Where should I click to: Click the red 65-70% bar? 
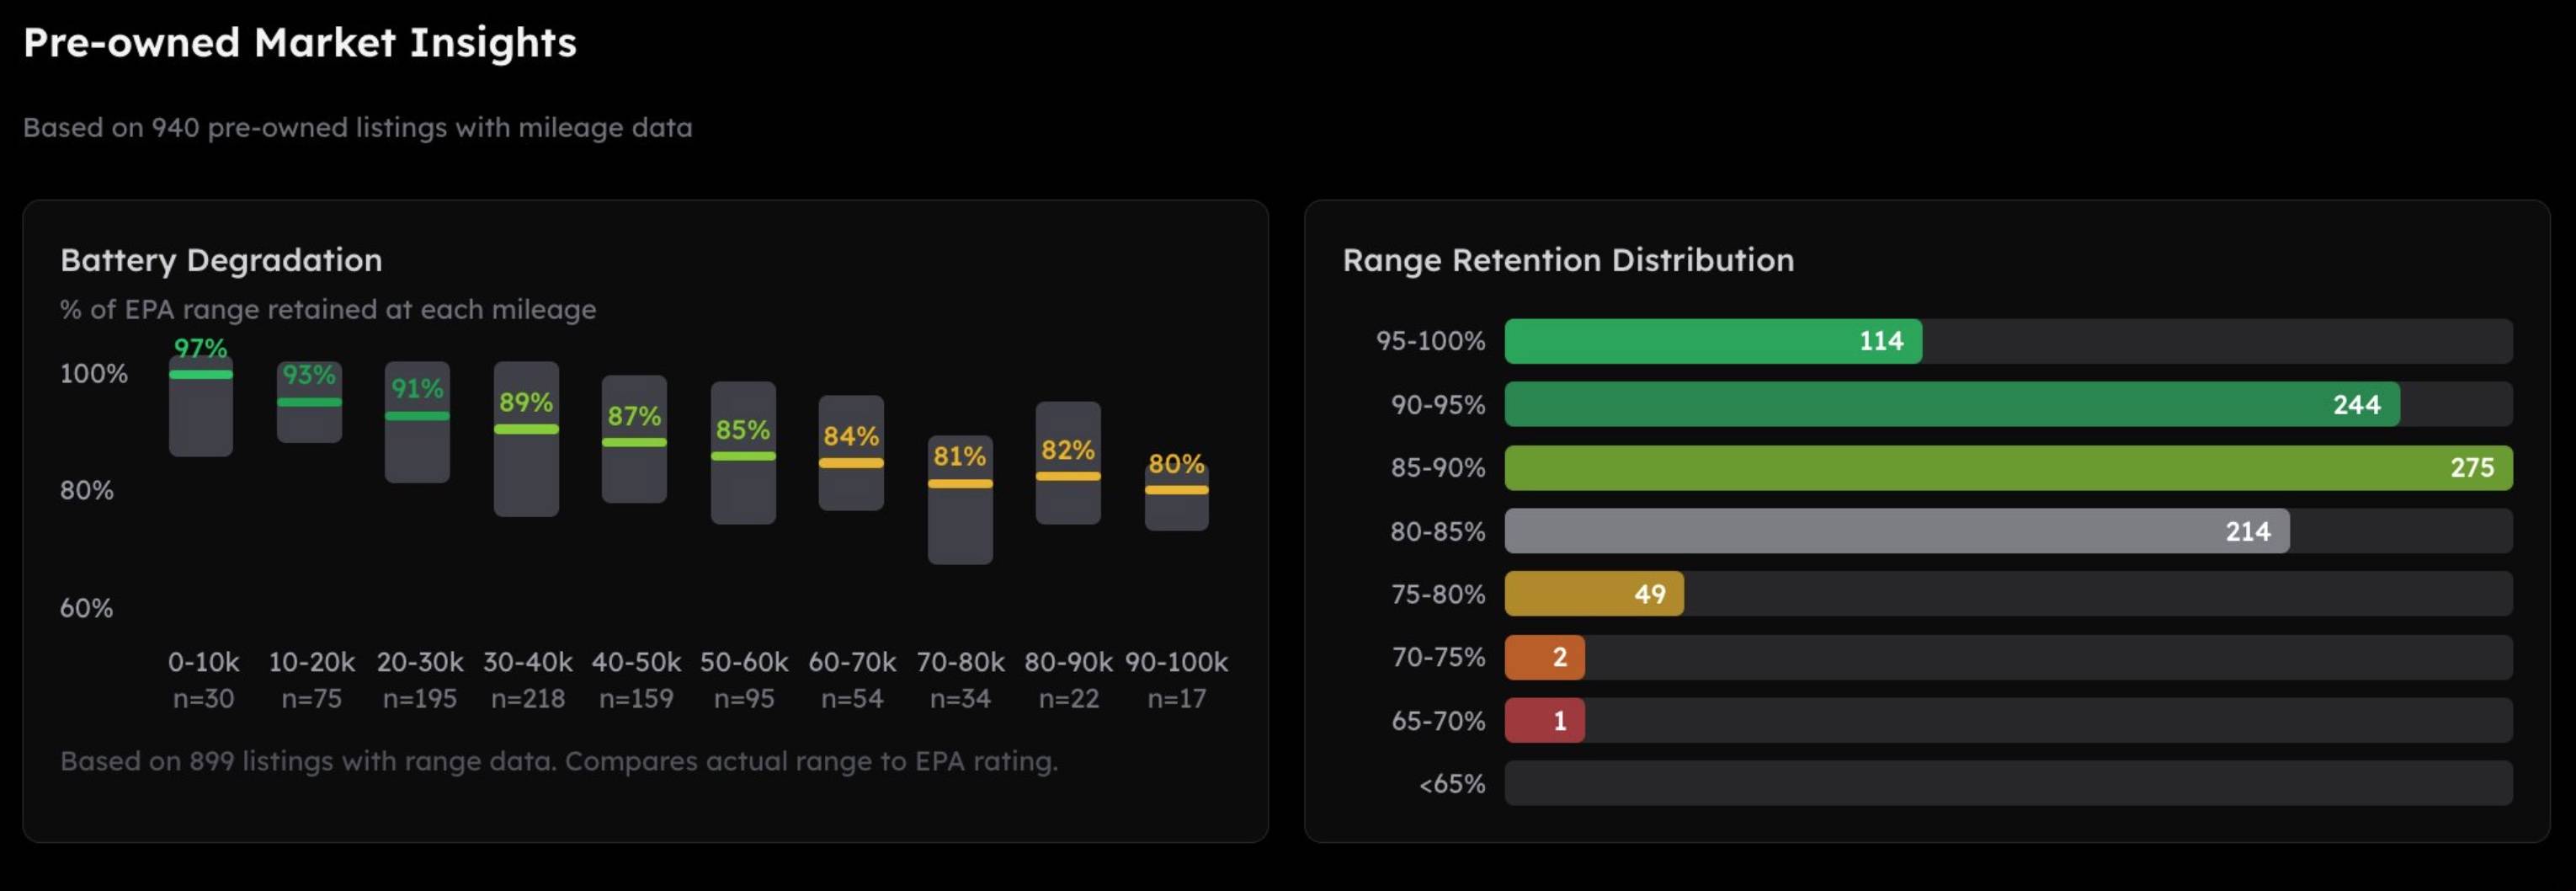coord(1544,720)
